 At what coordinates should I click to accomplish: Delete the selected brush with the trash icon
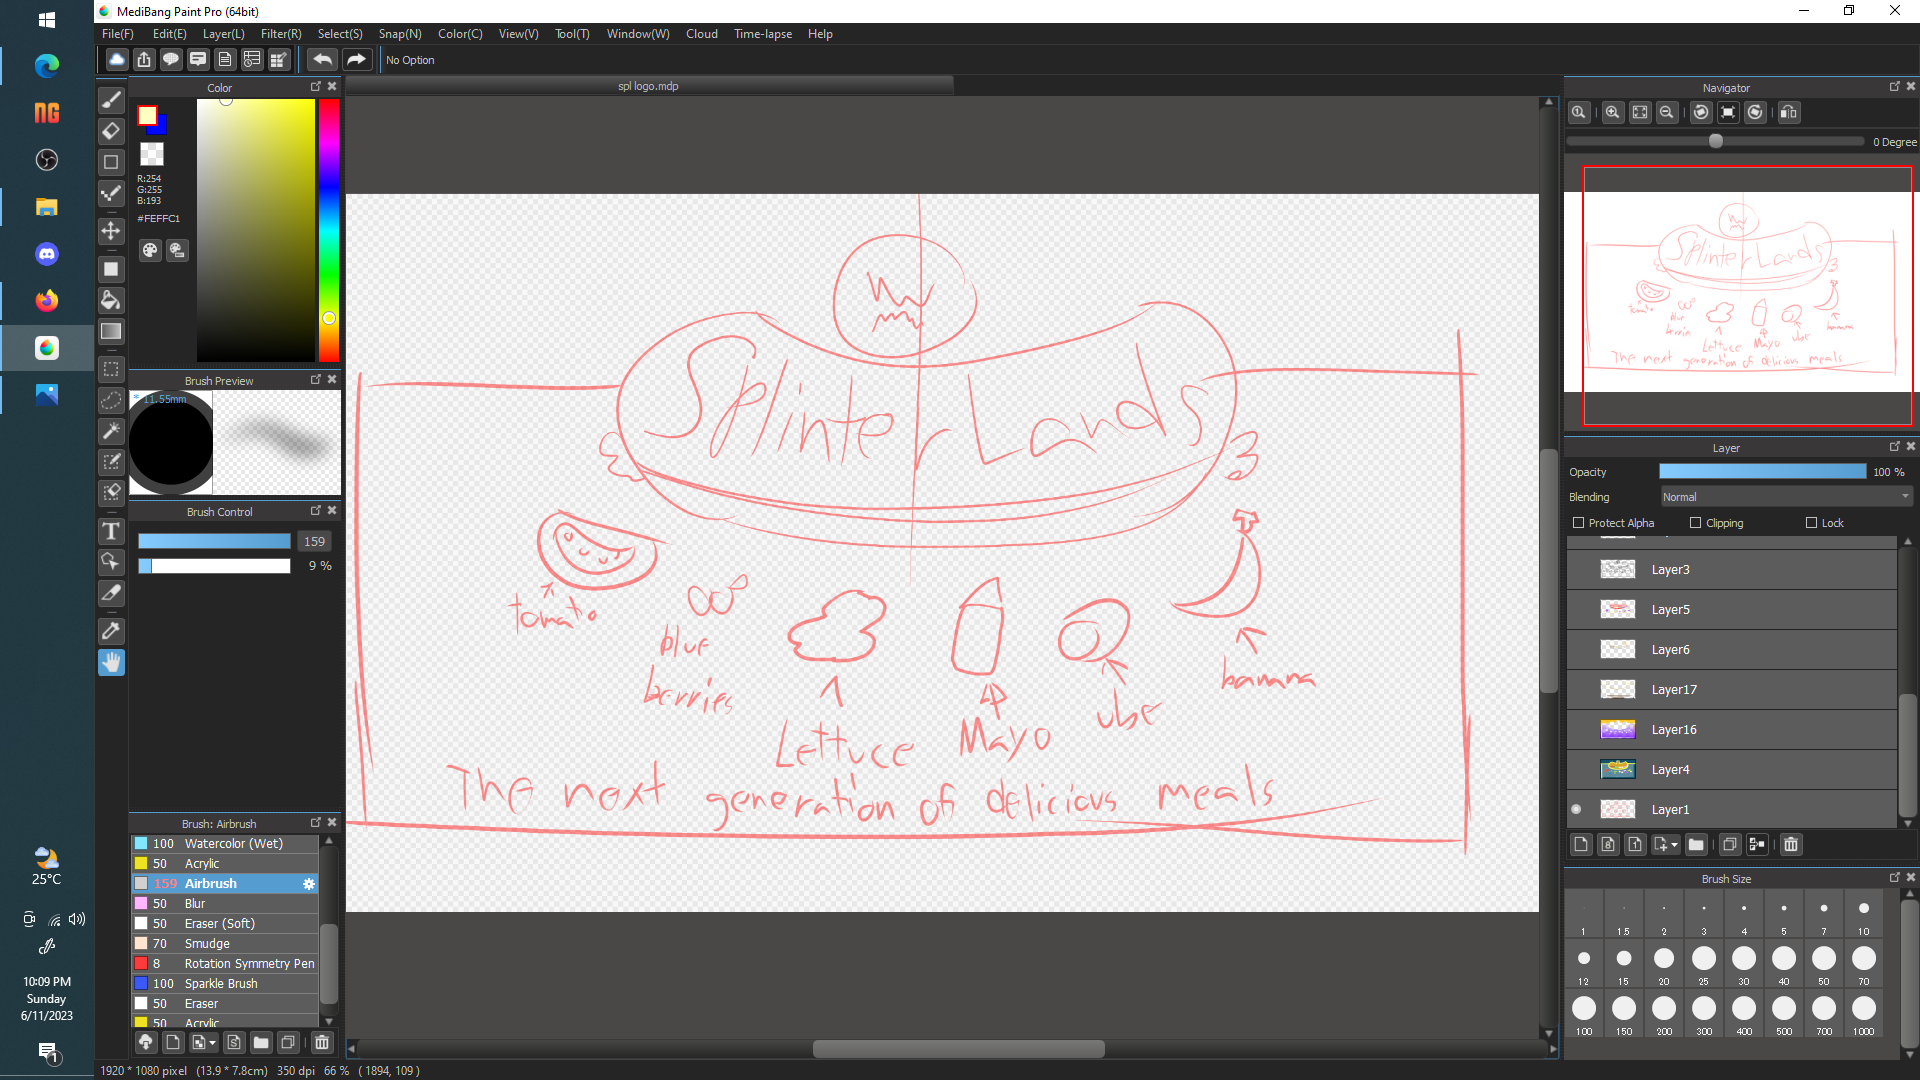(x=322, y=1043)
